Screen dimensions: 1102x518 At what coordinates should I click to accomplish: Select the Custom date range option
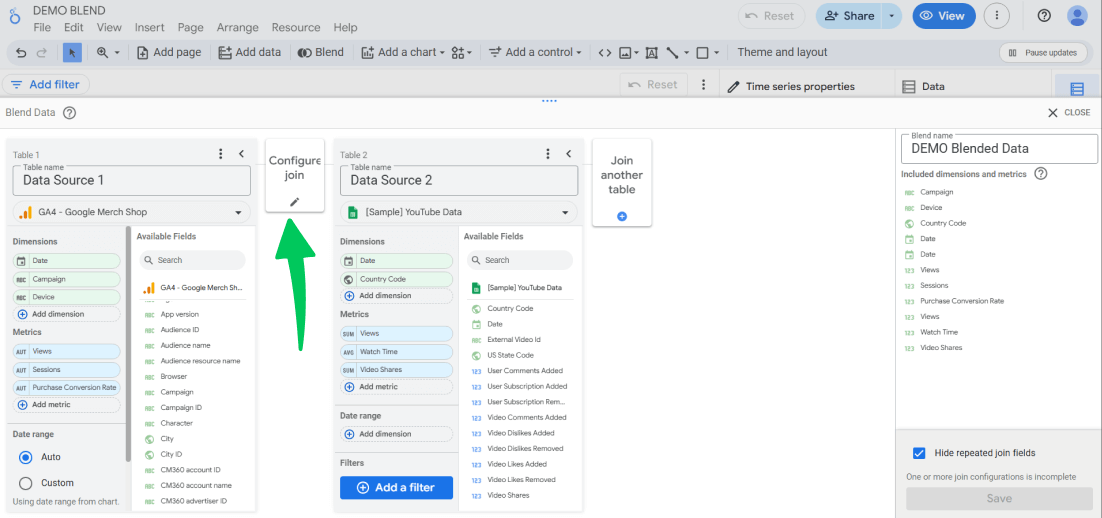[x=26, y=483]
